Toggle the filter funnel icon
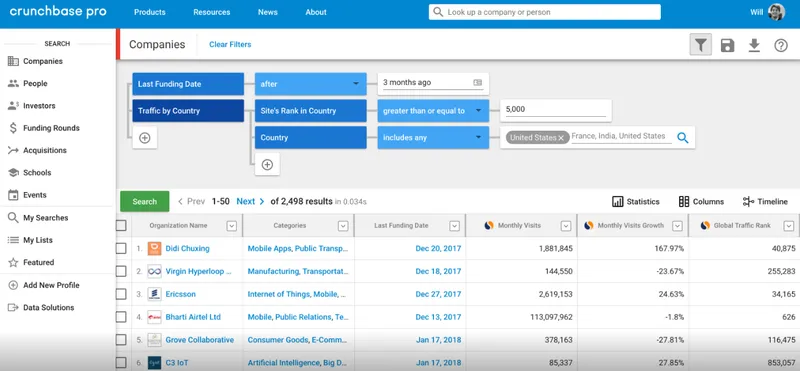The width and height of the screenshot is (800, 371). click(x=701, y=45)
